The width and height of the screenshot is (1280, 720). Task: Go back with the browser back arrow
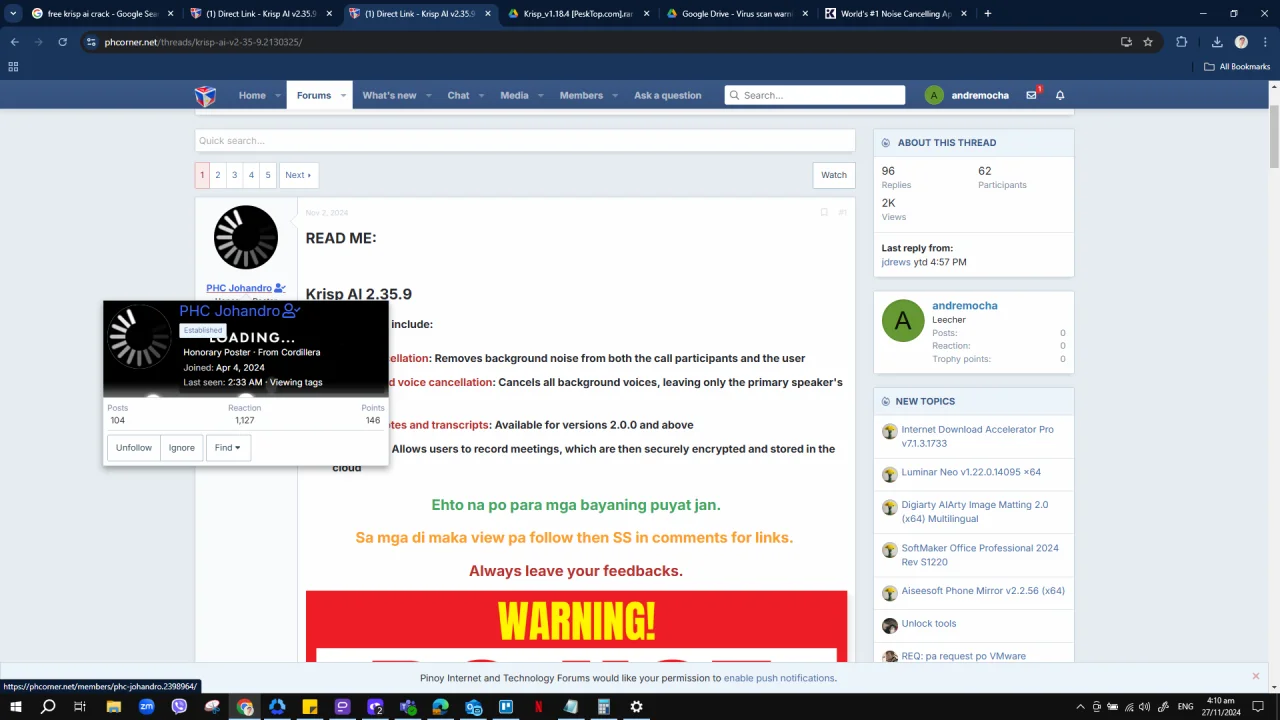coord(14,42)
